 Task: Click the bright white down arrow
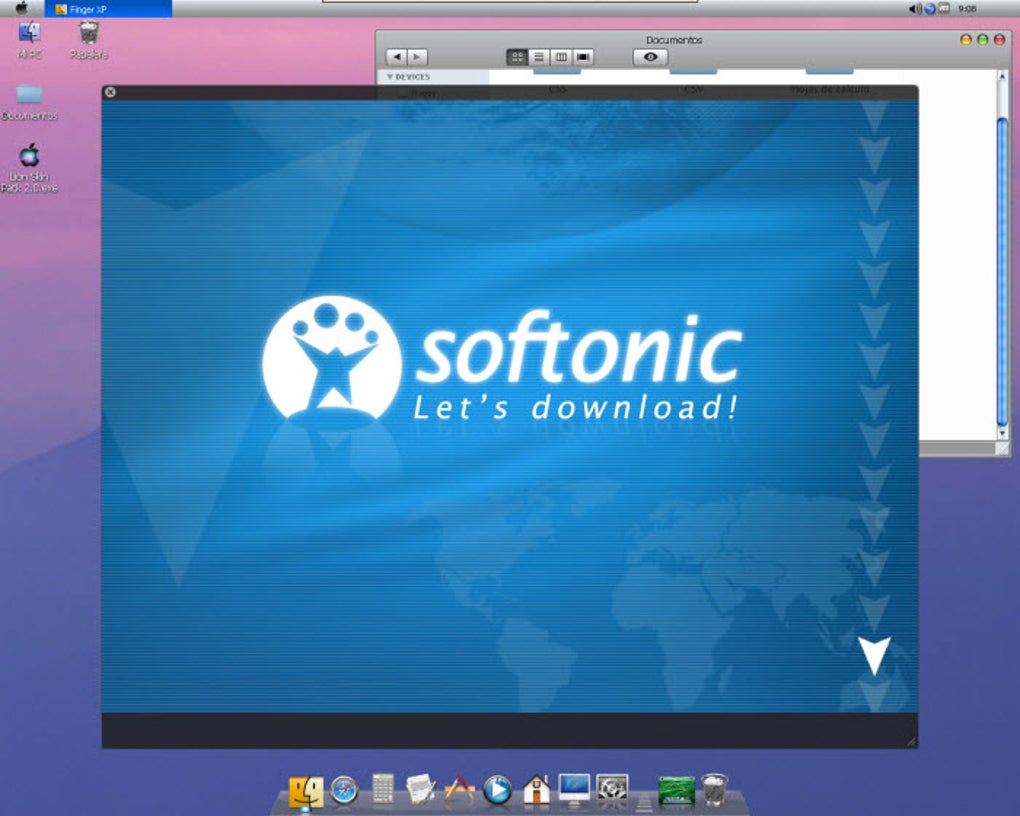click(874, 656)
